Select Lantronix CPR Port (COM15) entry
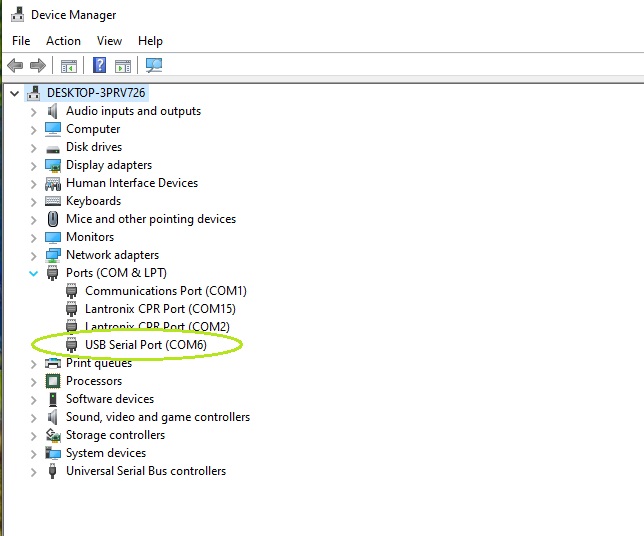Image resolution: width=644 pixels, height=536 pixels. pos(160,309)
